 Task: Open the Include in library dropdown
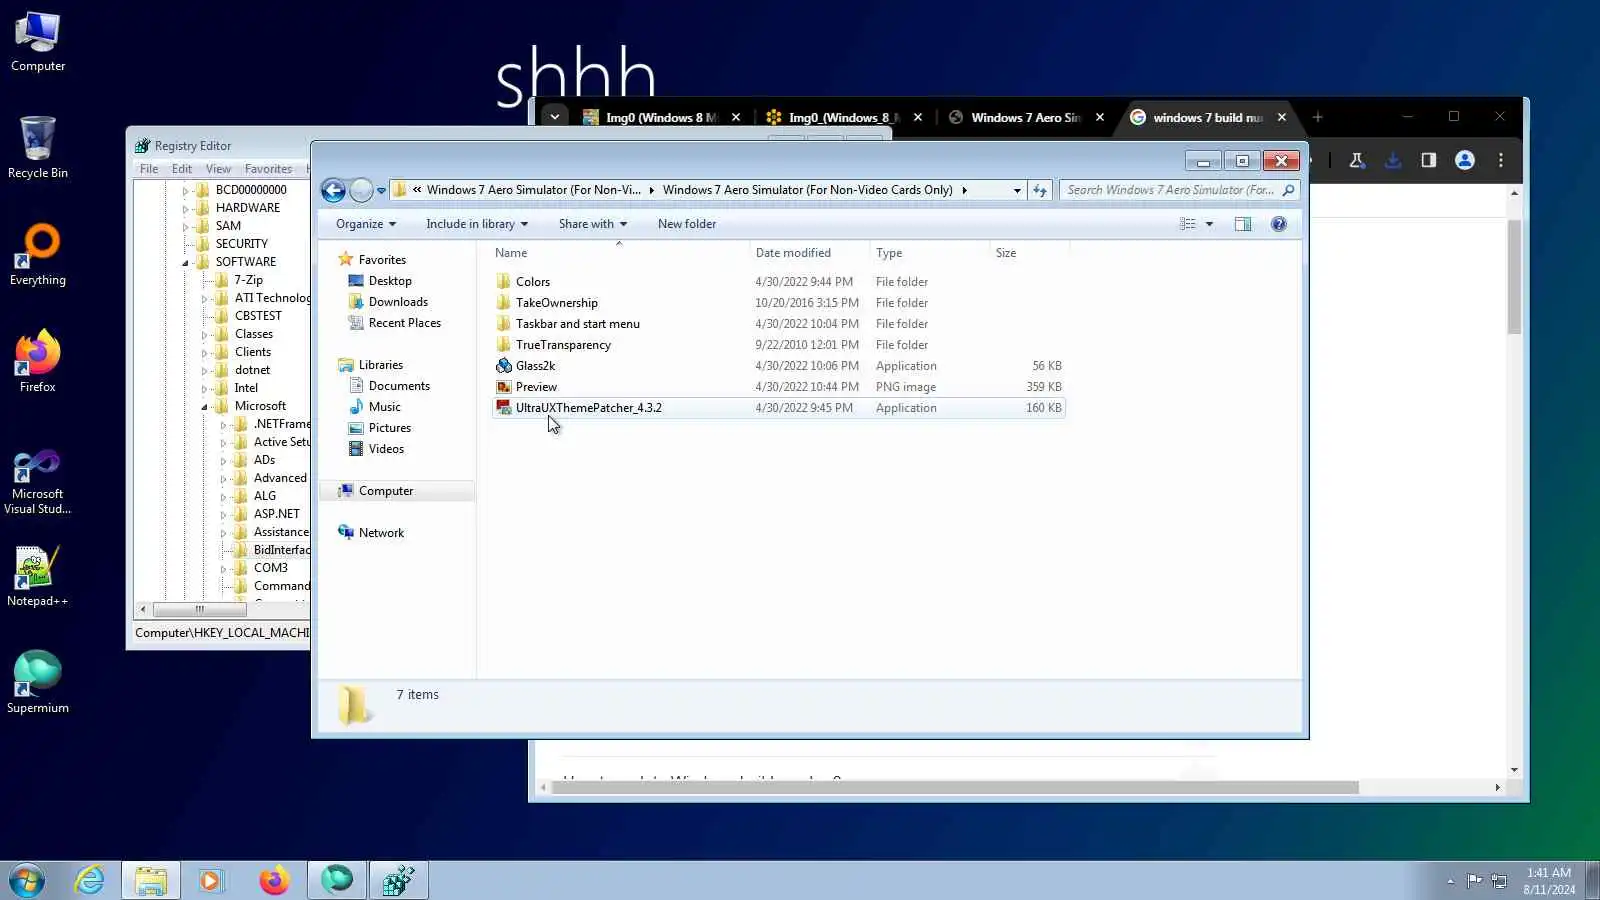click(x=477, y=224)
